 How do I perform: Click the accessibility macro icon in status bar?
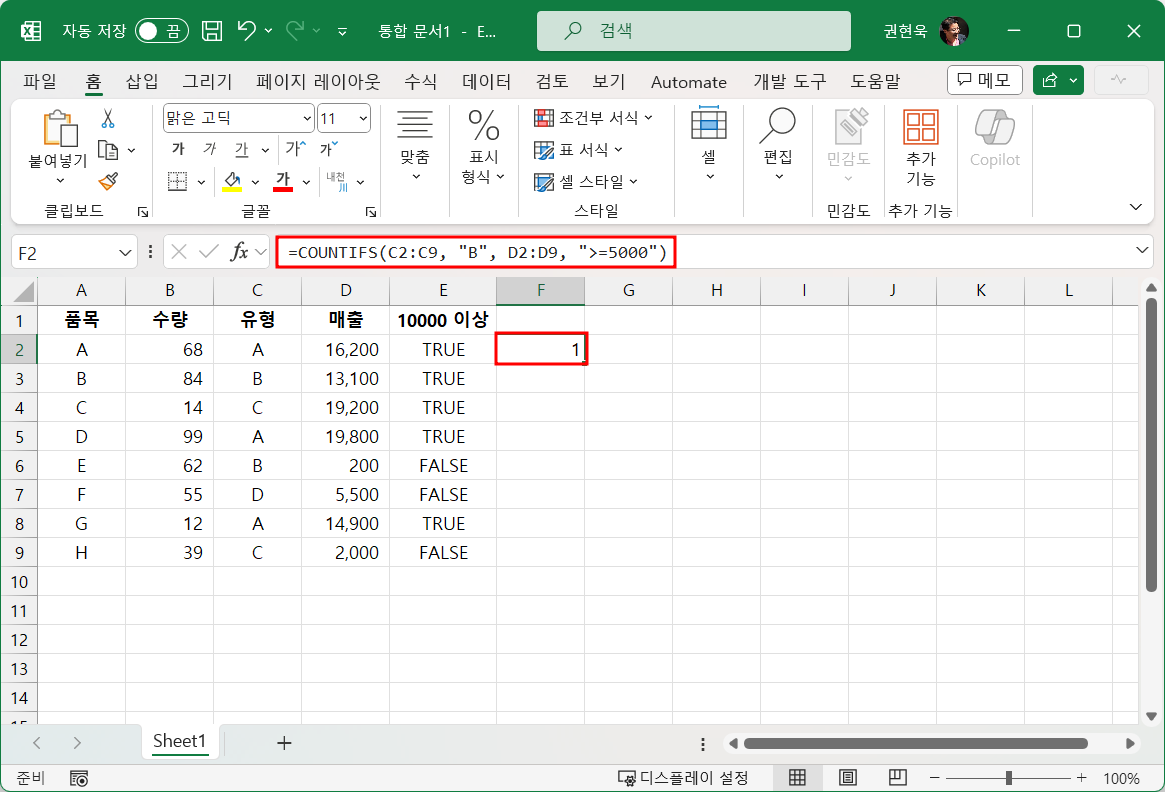[79, 778]
